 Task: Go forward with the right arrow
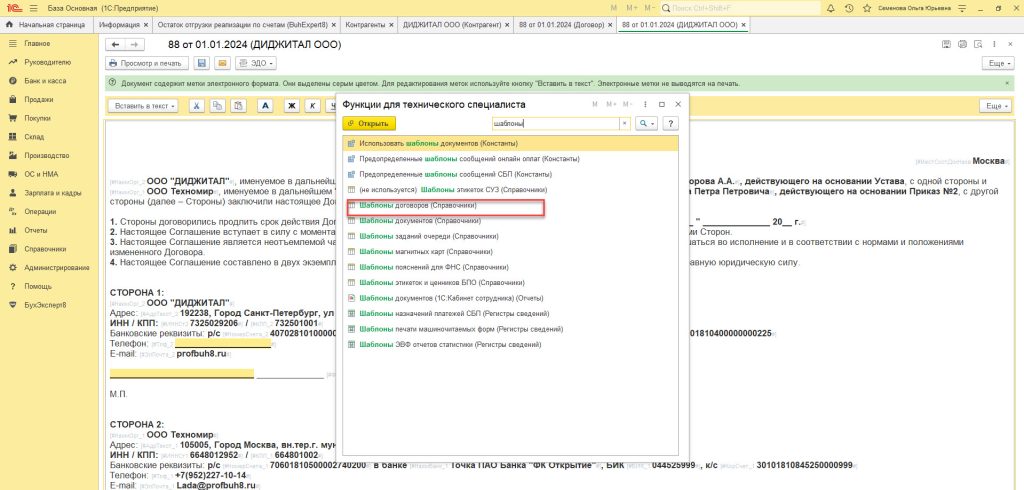133,44
